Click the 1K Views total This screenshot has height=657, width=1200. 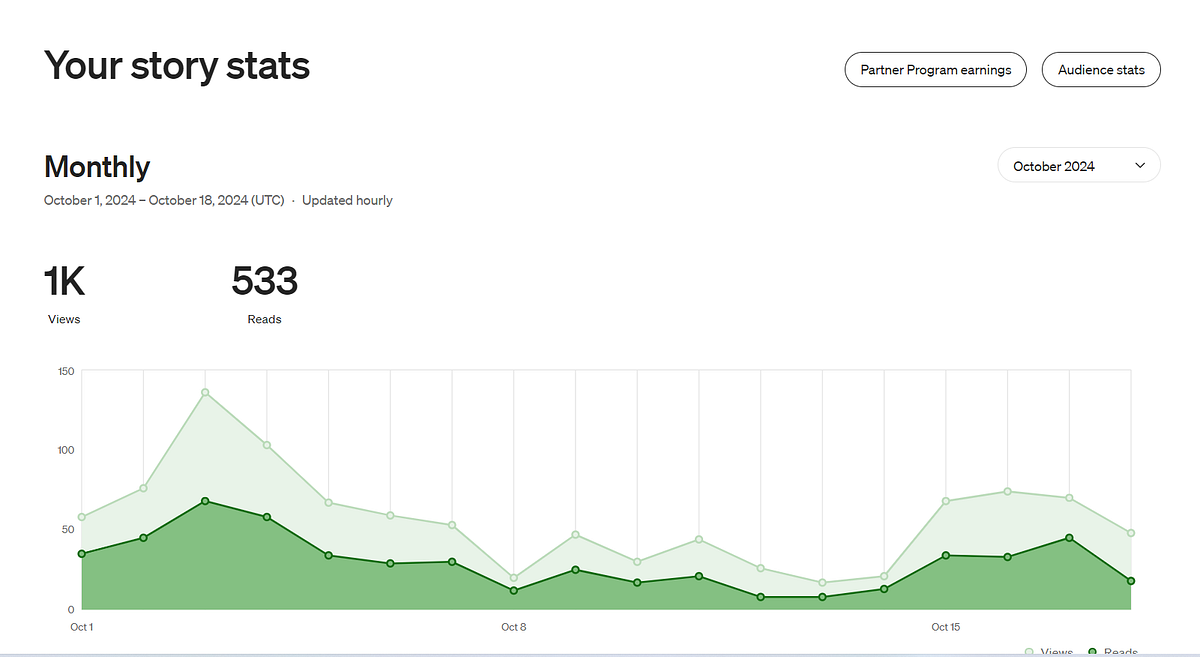64,281
